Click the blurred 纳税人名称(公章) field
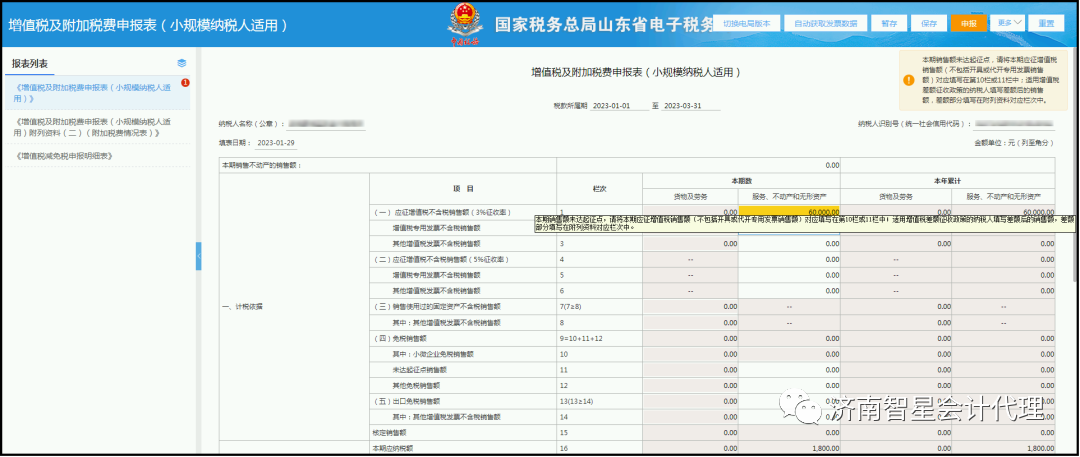The height and width of the screenshot is (457, 1080). point(326,124)
